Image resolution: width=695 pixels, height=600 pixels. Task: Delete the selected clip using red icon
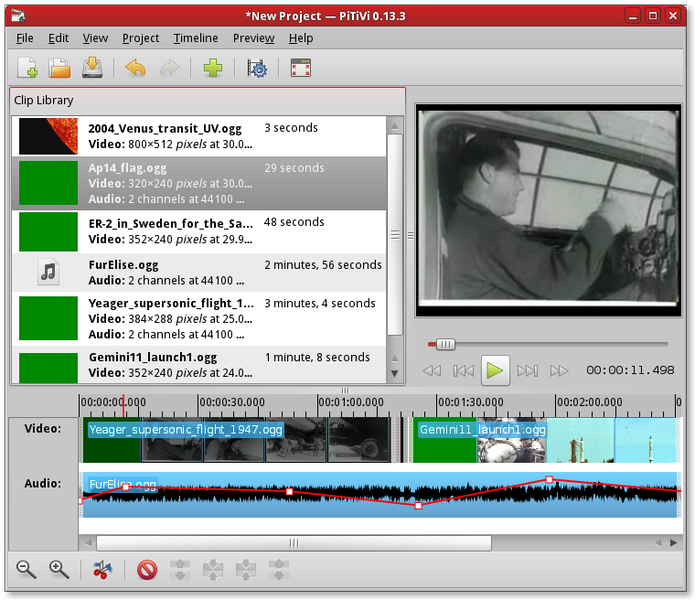[x=147, y=570]
